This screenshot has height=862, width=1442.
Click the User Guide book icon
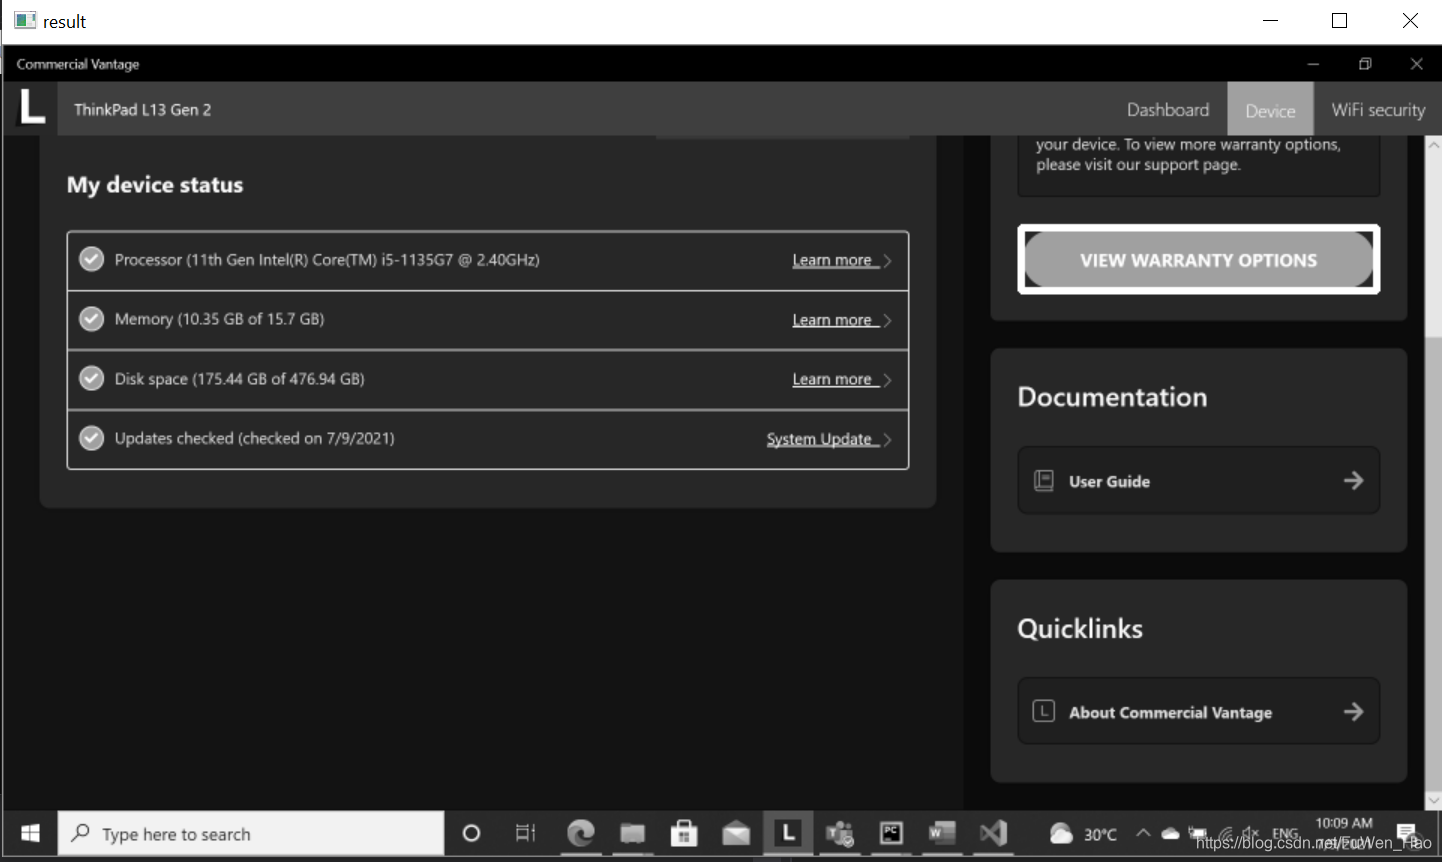pos(1043,481)
